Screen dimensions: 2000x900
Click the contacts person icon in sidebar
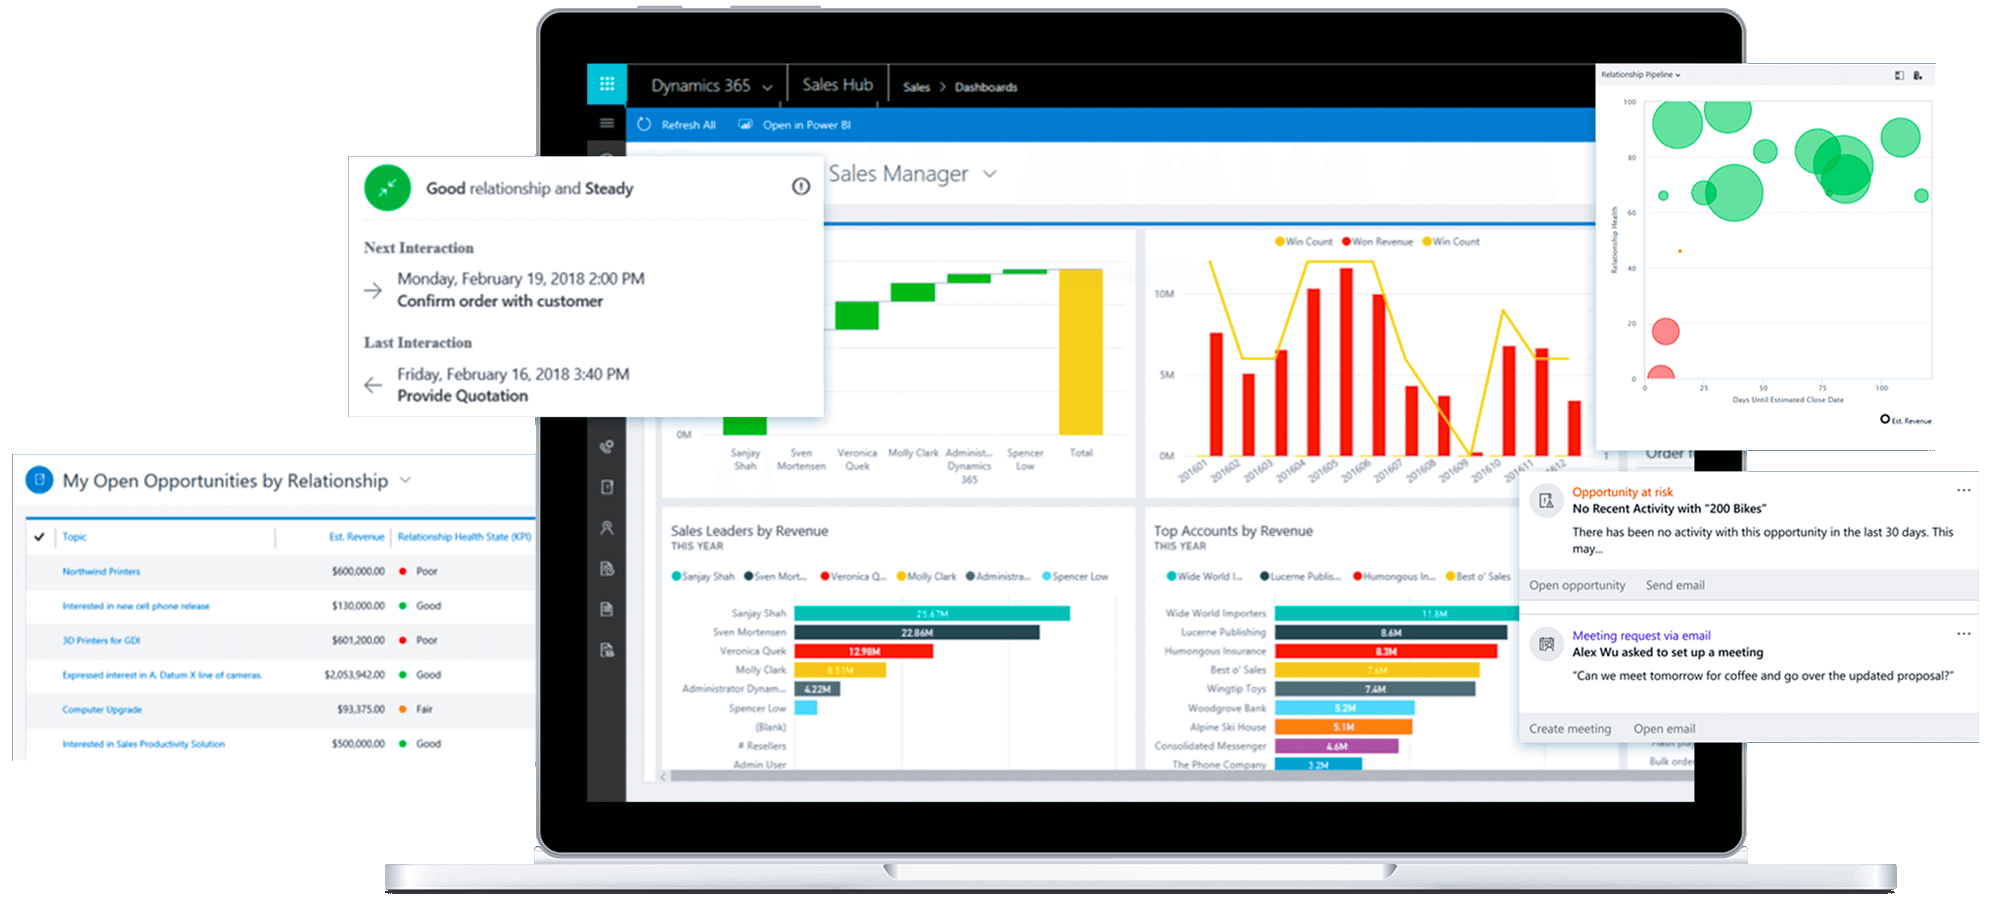click(x=606, y=527)
